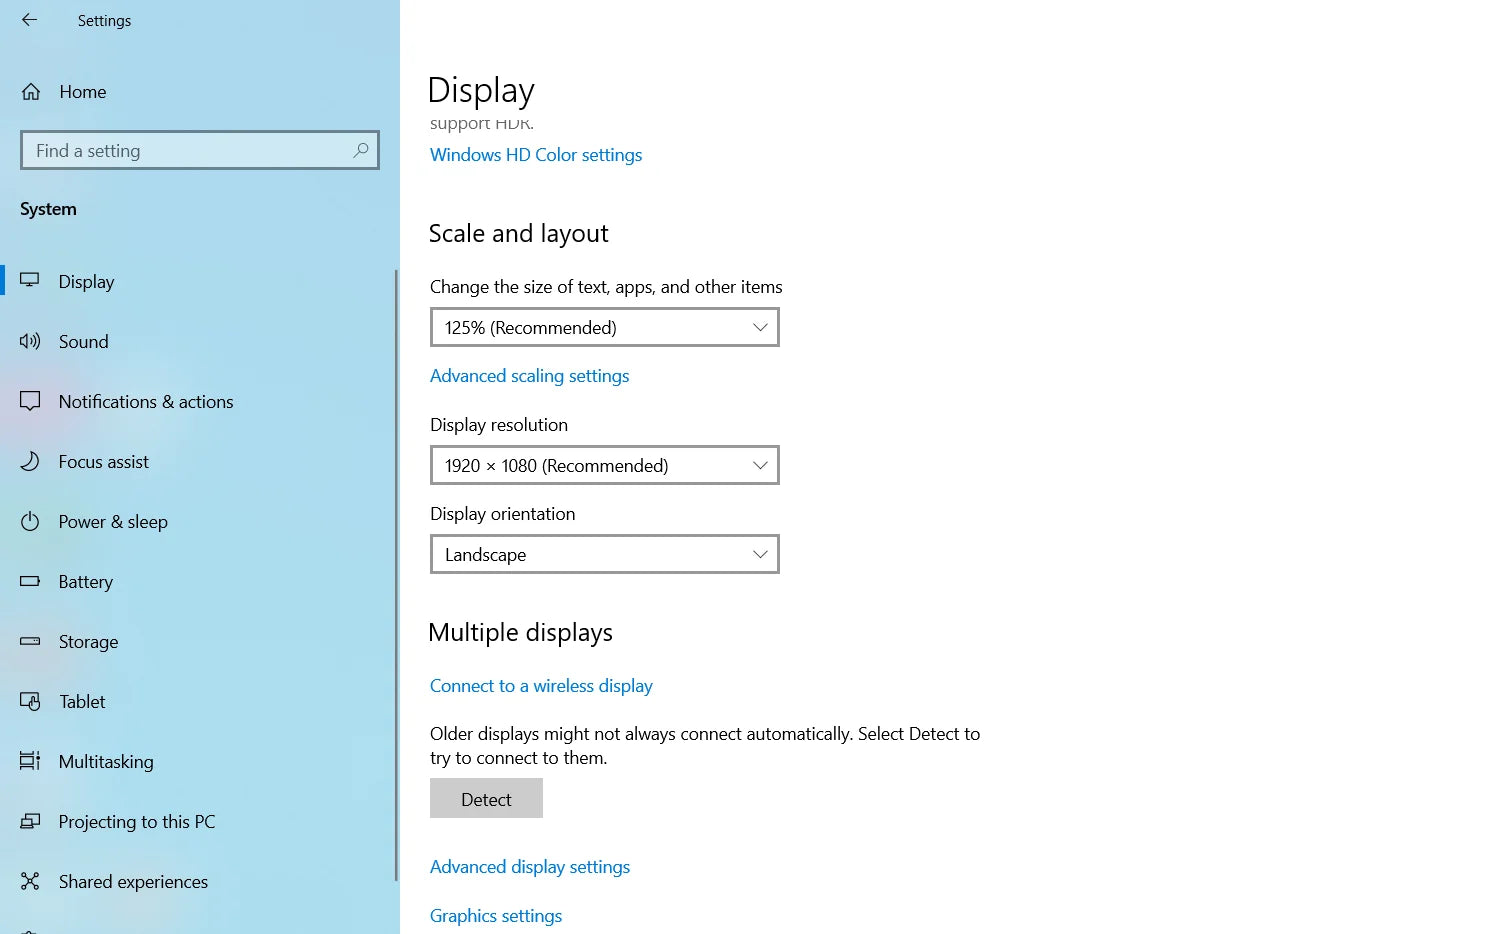Click the Shared experiences icon
The height and width of the screenshot is (934, 1485).
click(30, 881)
